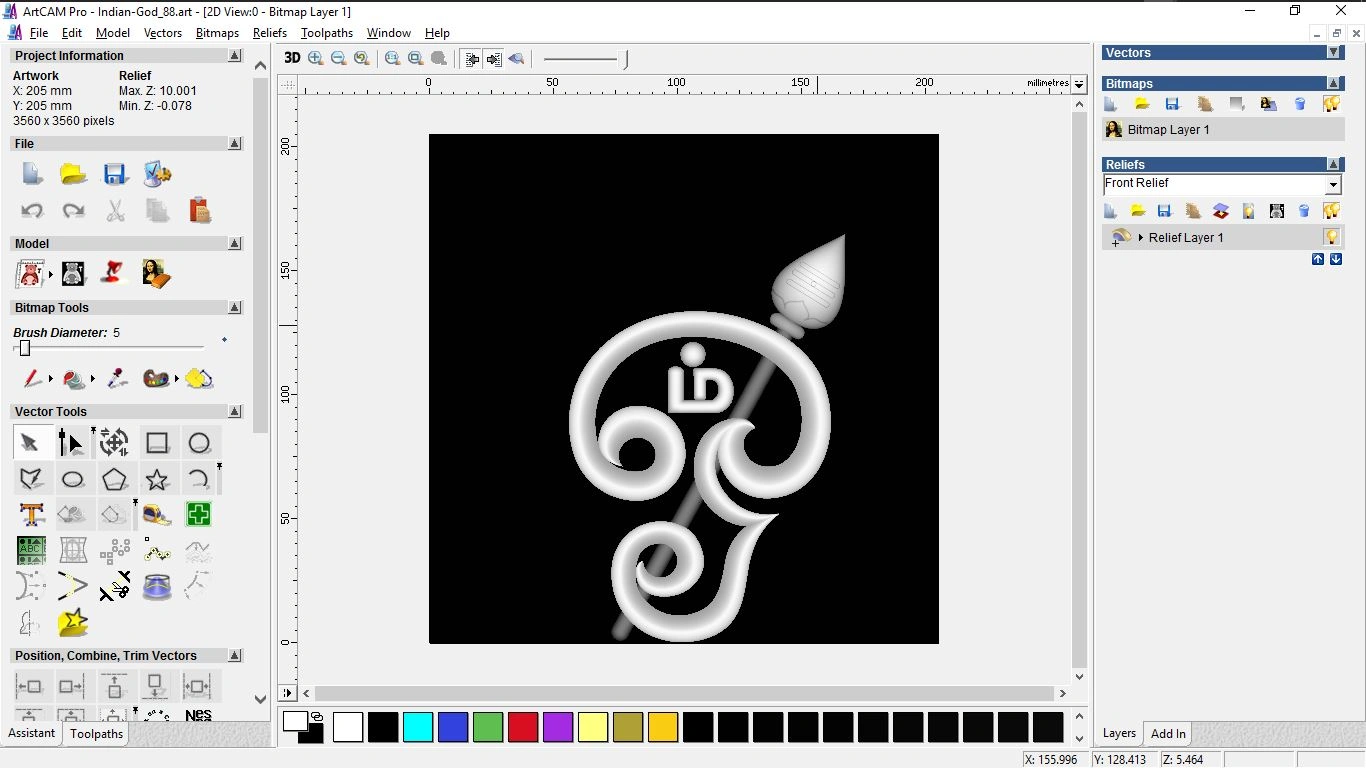
Task: Toggle visibility bulb of Relief Layer 1
Action: click(1331, 237)
